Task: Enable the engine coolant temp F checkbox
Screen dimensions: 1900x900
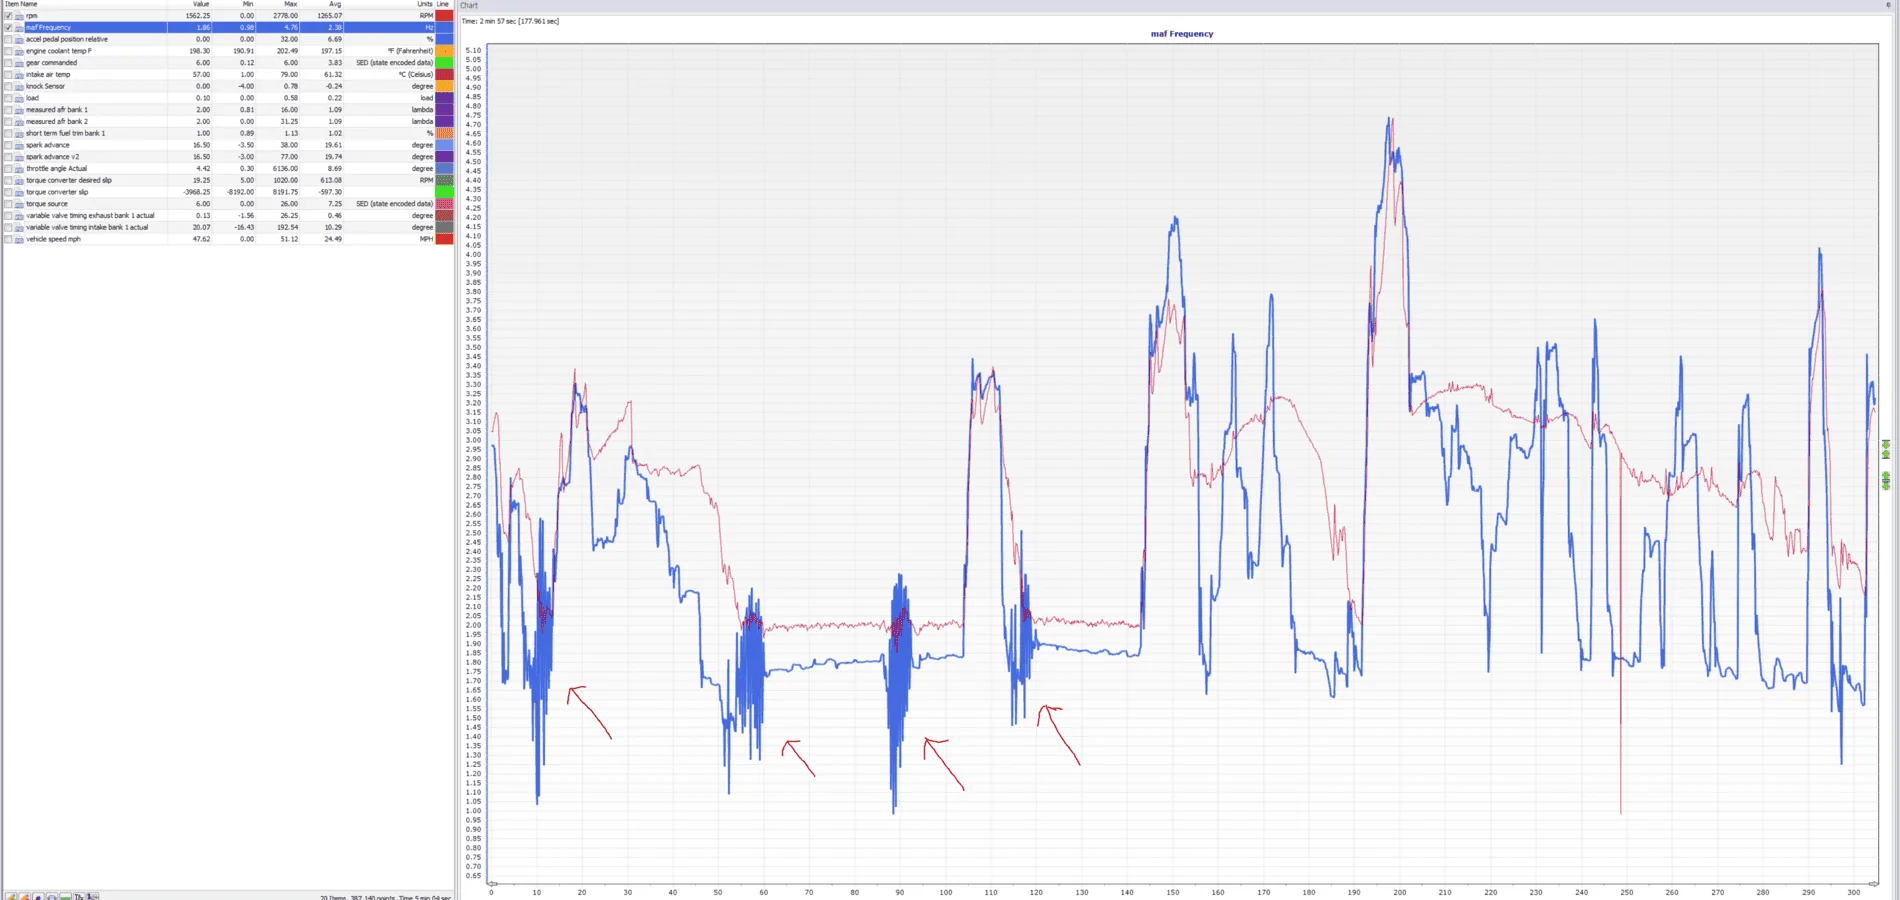Action: point(8,51)
